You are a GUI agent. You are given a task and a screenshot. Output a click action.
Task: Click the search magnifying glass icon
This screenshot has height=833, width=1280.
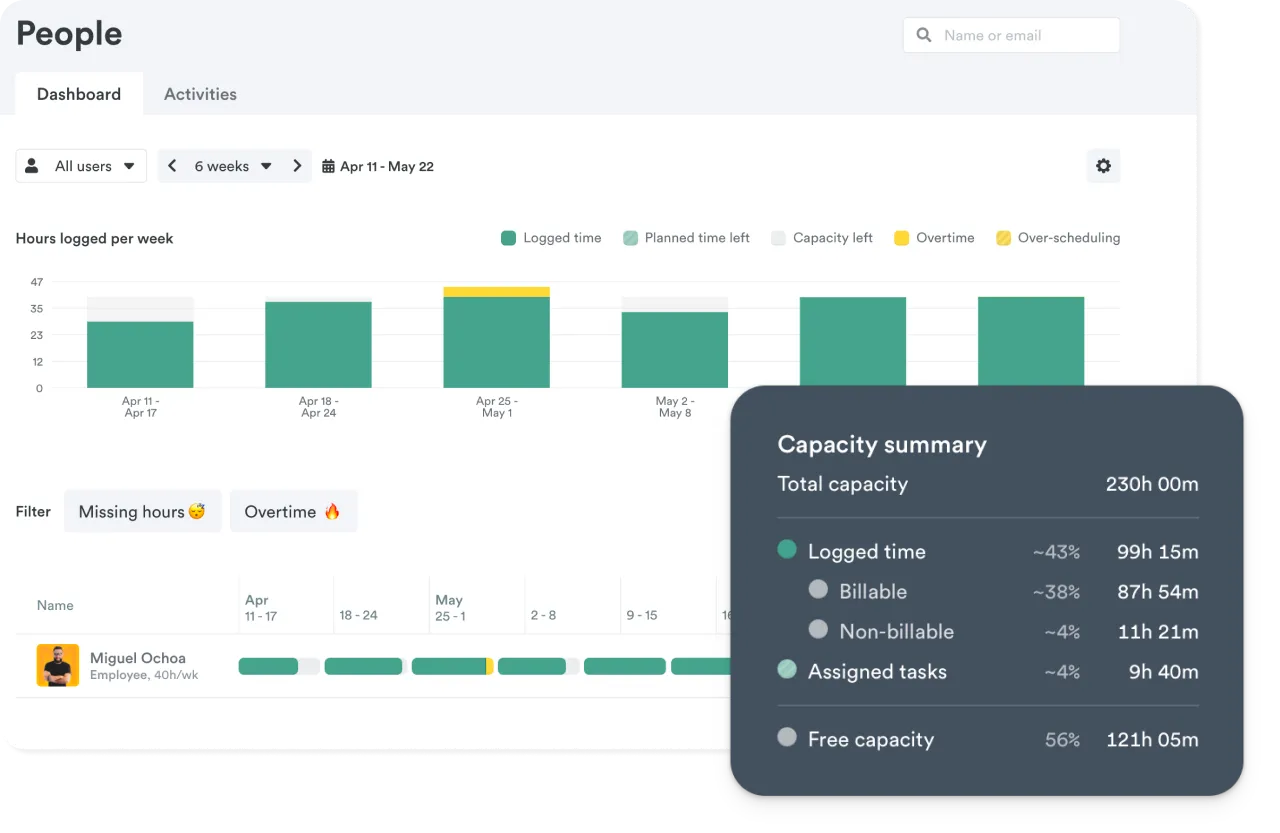[x=924, y=34]
